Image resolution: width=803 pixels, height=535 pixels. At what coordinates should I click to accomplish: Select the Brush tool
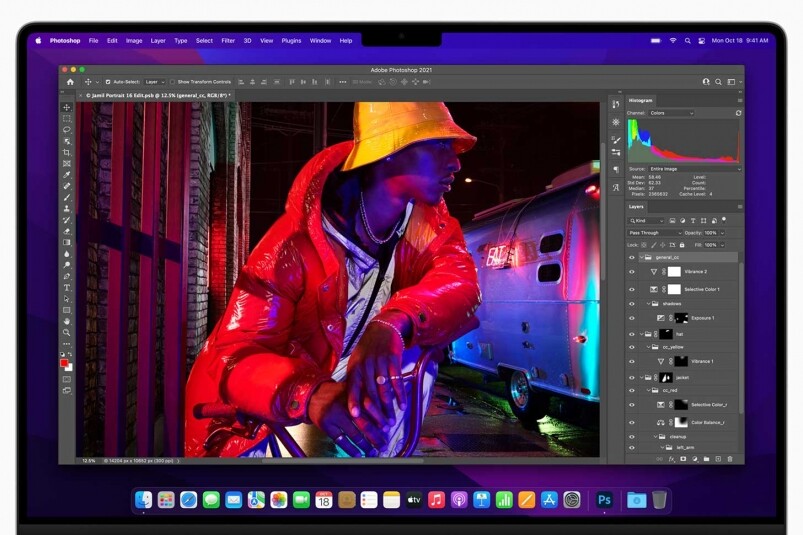tap(67, 198)
